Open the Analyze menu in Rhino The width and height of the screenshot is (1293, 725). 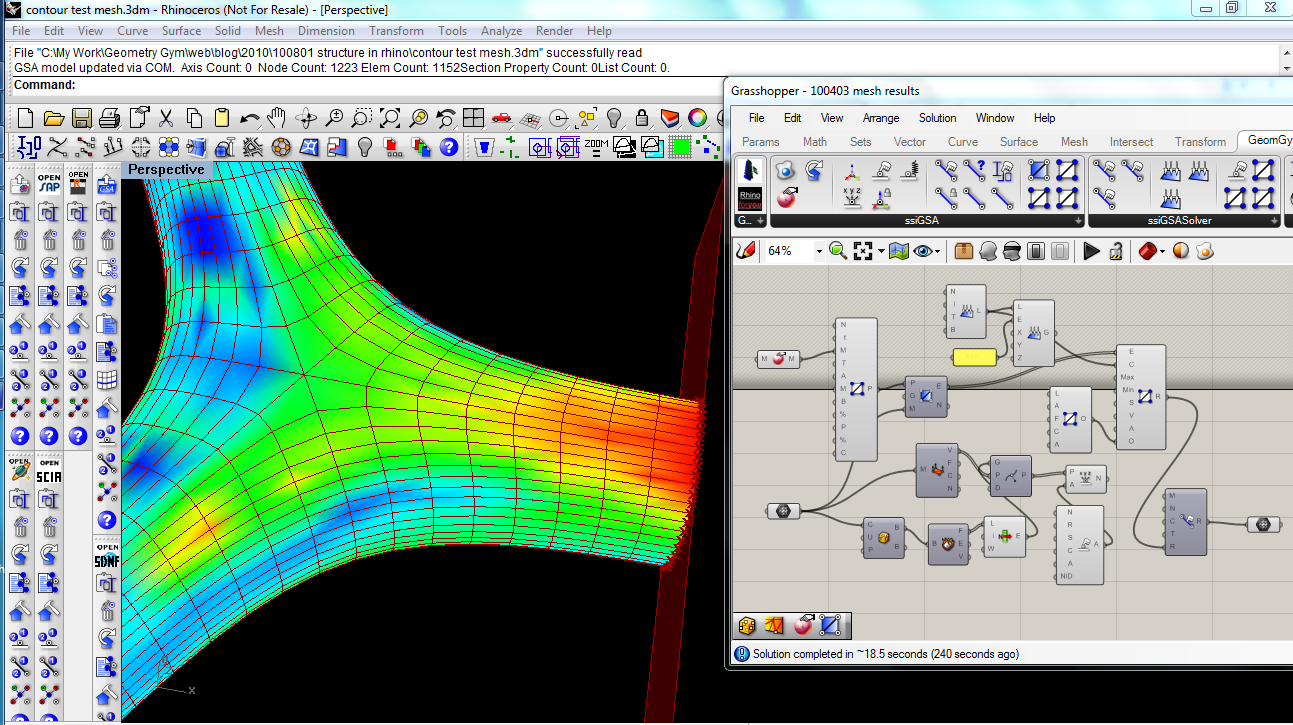(501, 31)
